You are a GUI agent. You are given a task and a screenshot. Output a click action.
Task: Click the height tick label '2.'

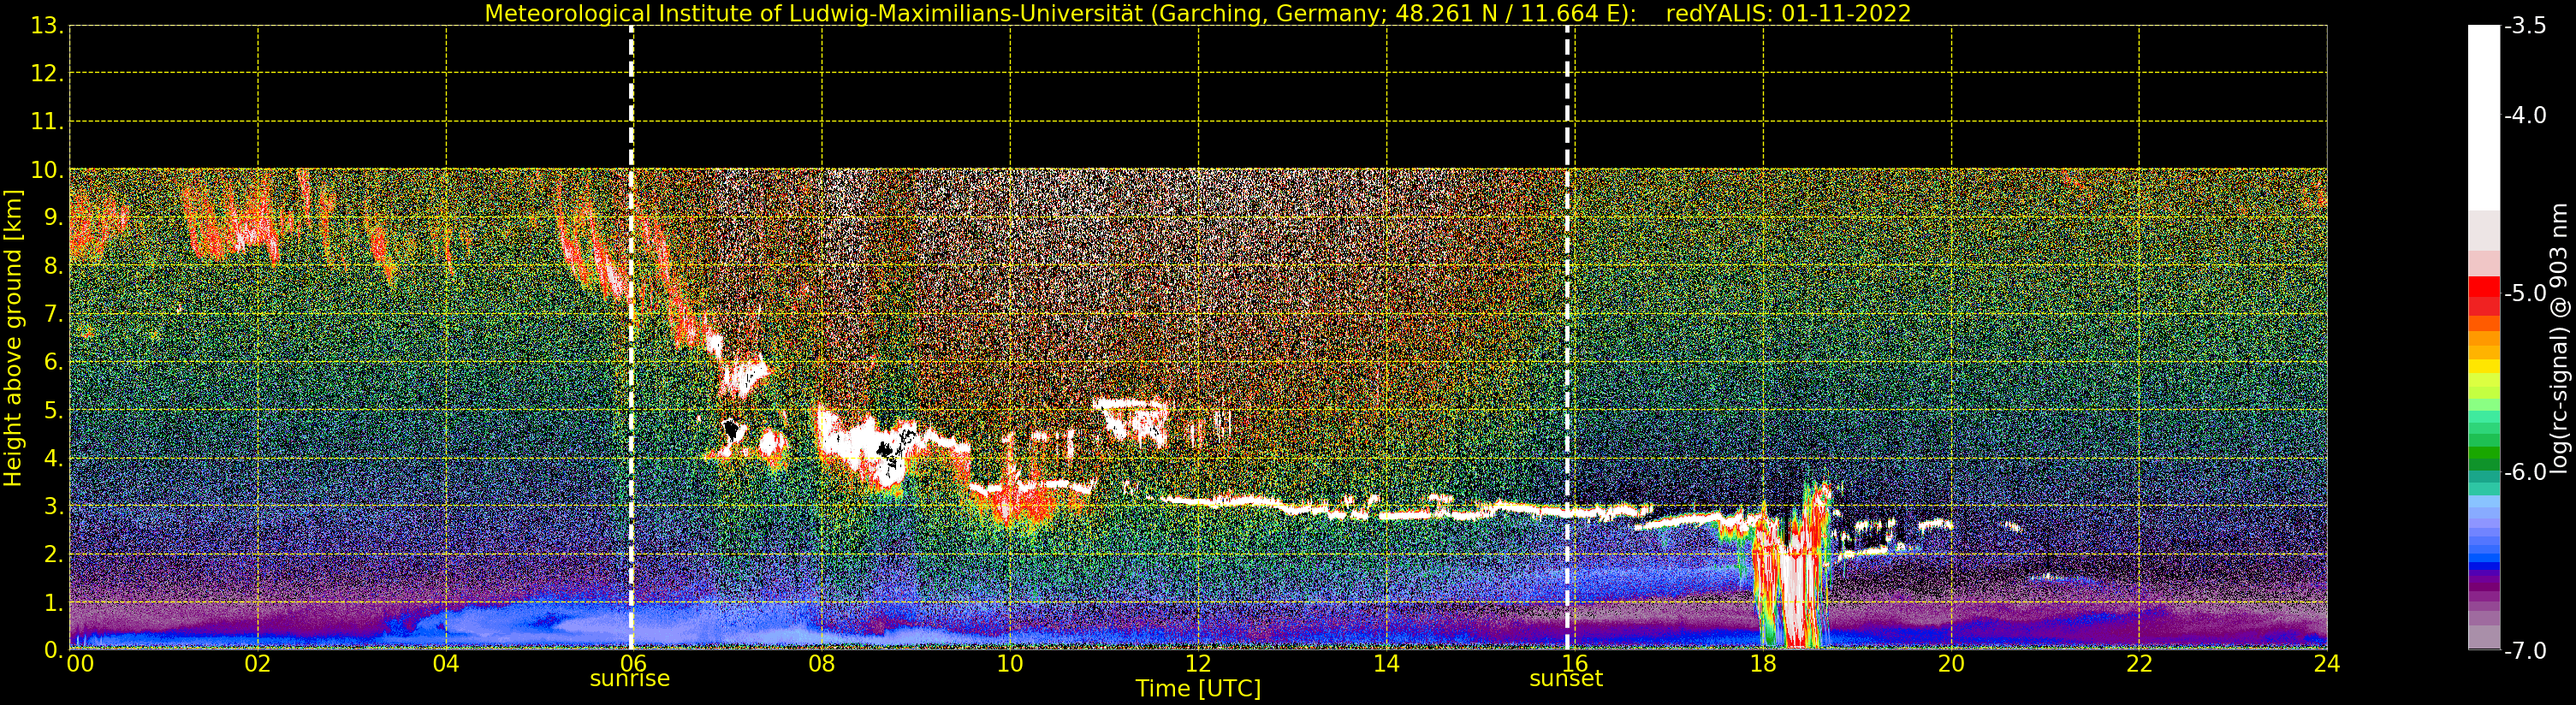53,555
